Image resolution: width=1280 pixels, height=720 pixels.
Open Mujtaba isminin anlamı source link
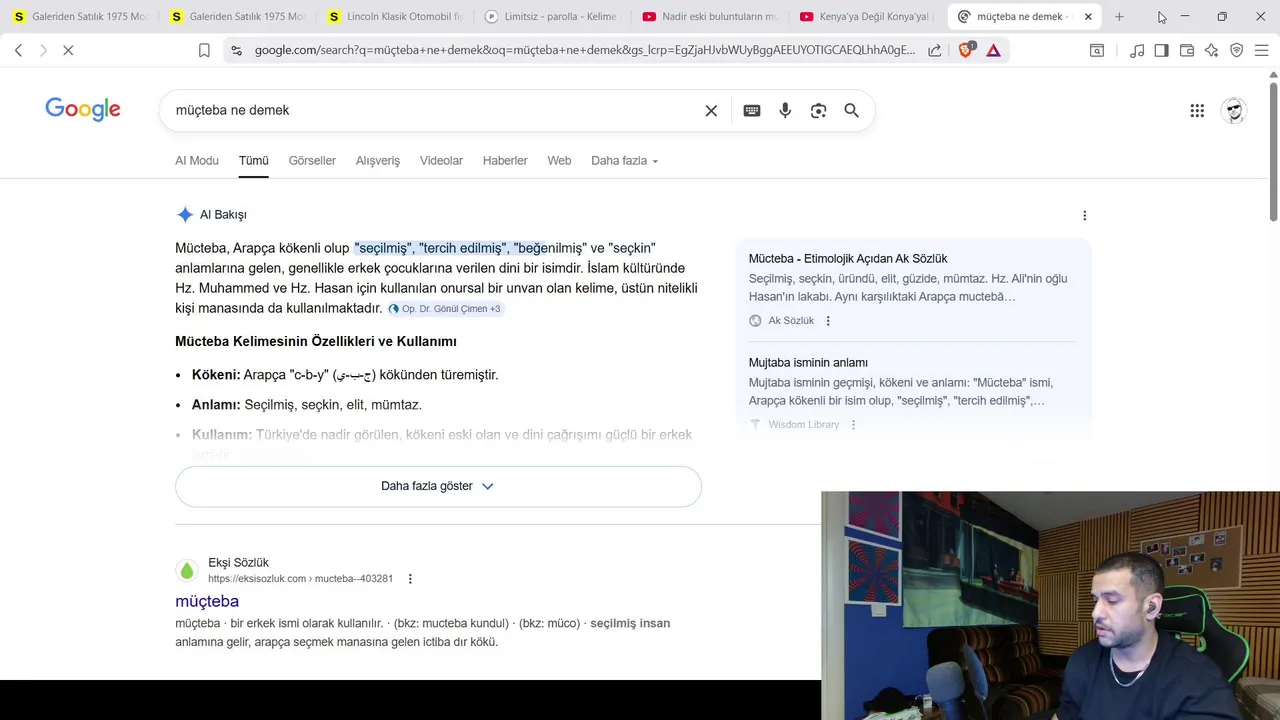pyautogui.click(x=808, y=363)
